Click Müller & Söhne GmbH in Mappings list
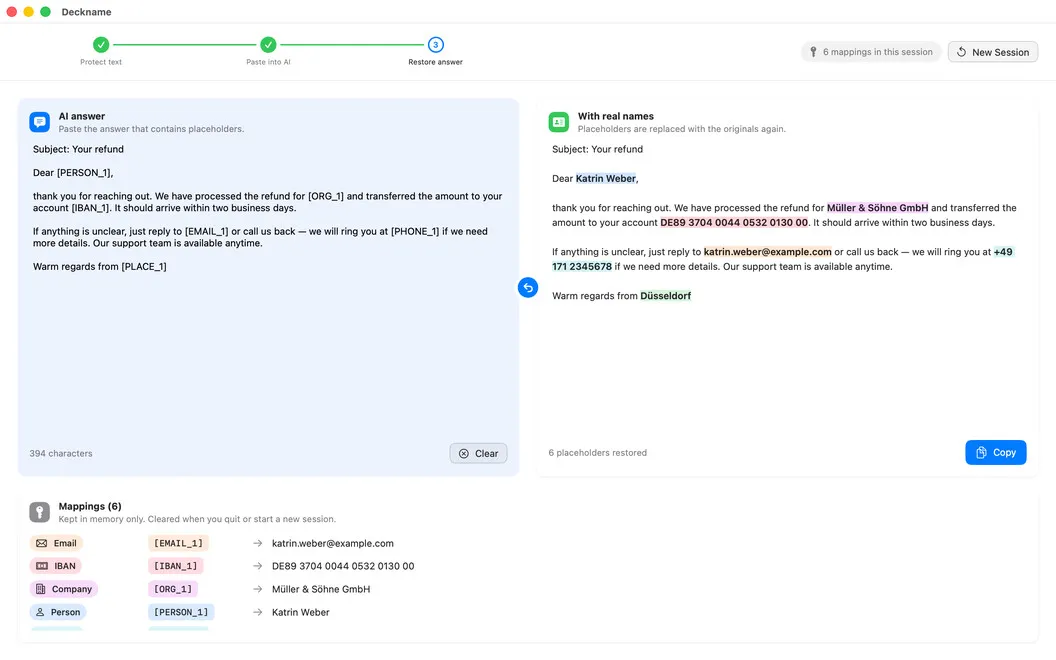 point(321,589)
